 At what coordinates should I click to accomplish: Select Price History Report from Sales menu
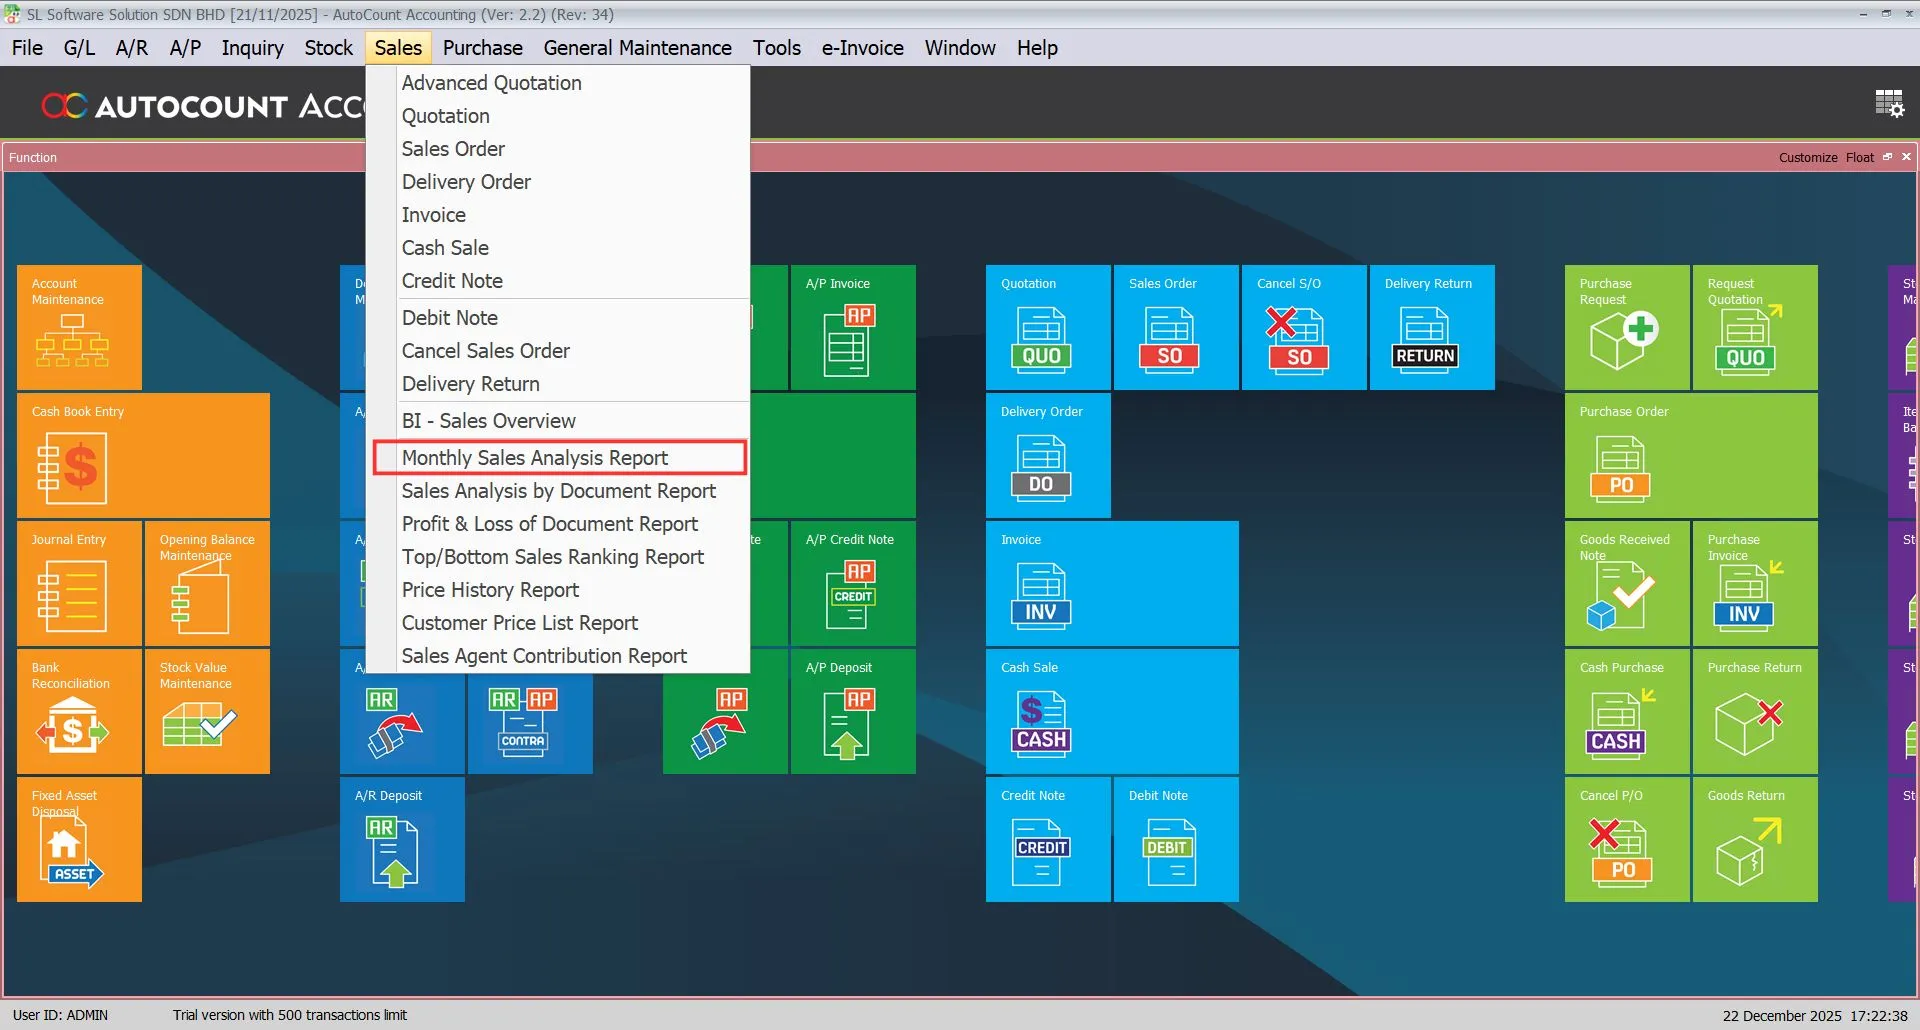click(x=490, y=590)
